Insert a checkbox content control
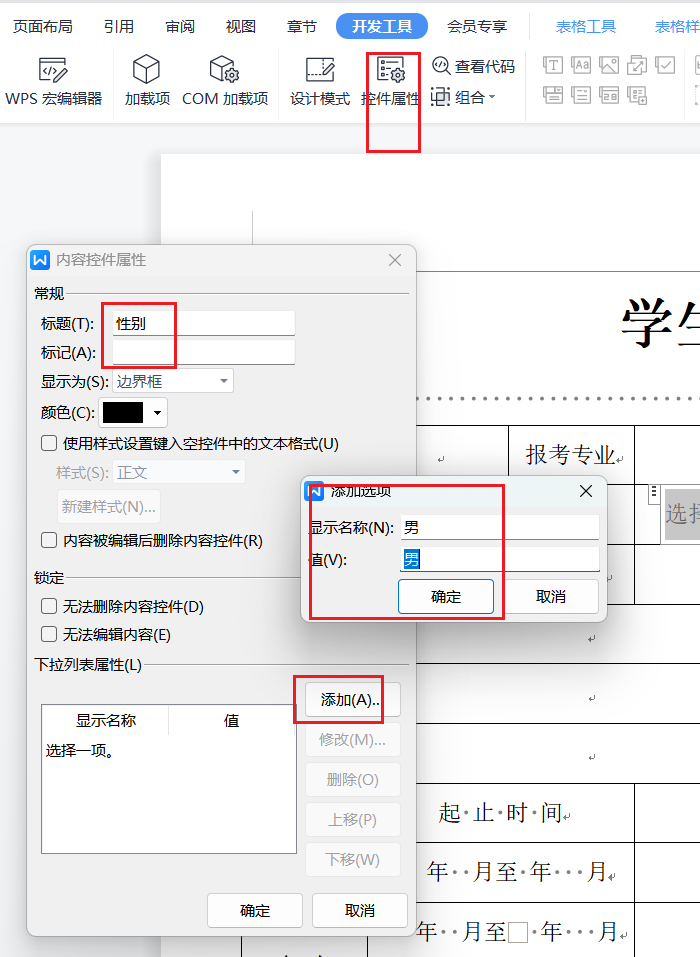 (x=665, y=66)
